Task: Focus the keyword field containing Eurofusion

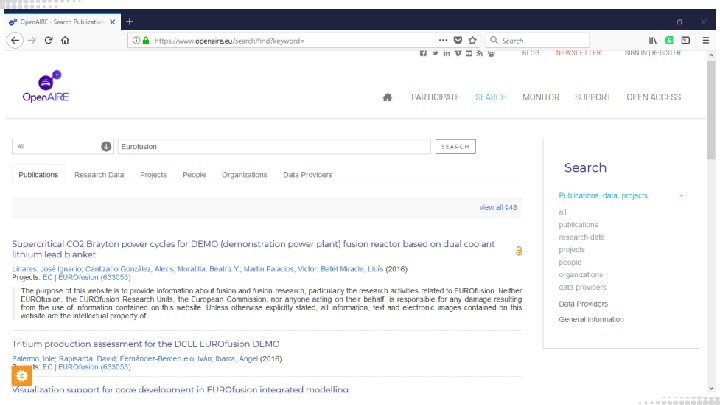Action: [x=274, y=146]
